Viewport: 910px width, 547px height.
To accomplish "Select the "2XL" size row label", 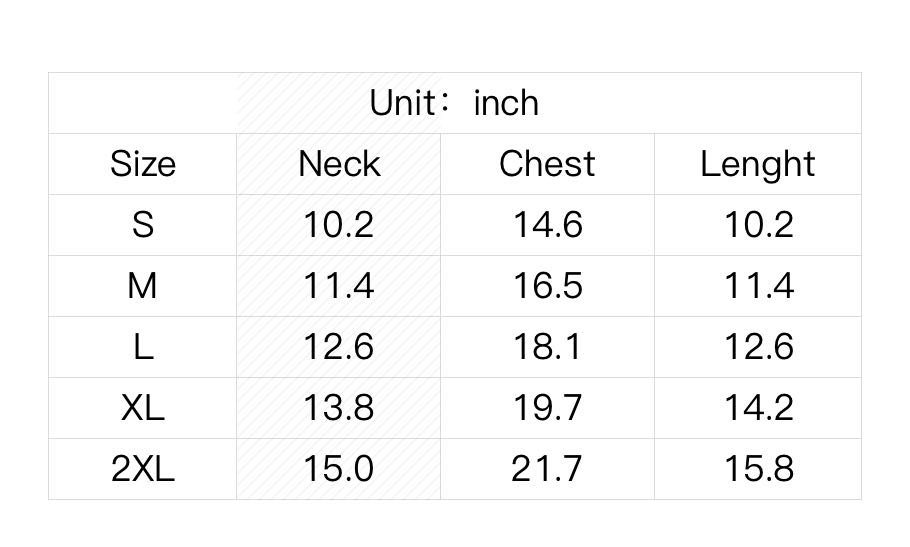I will 142,469.
